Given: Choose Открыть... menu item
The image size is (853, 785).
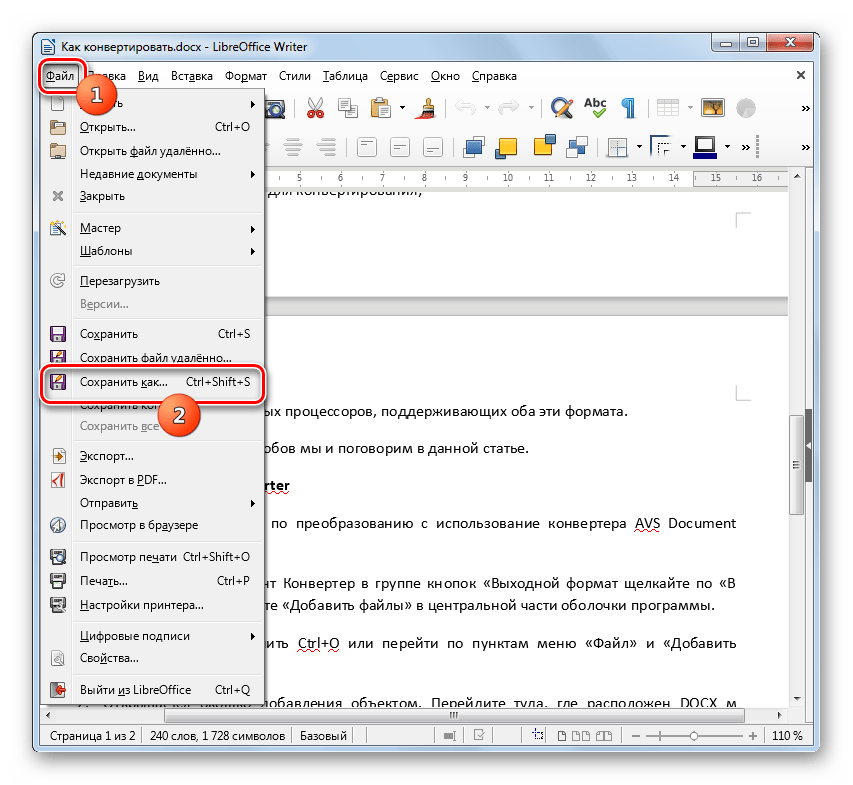Looking at the screenshot, I should tap(152, 127).
